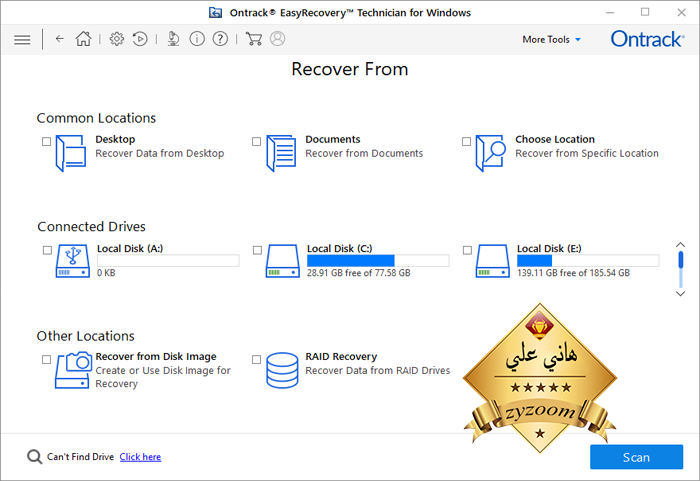
Task: Click "28.91 GB free of 77.58 GB" text
Action: [x=358, y=273]
